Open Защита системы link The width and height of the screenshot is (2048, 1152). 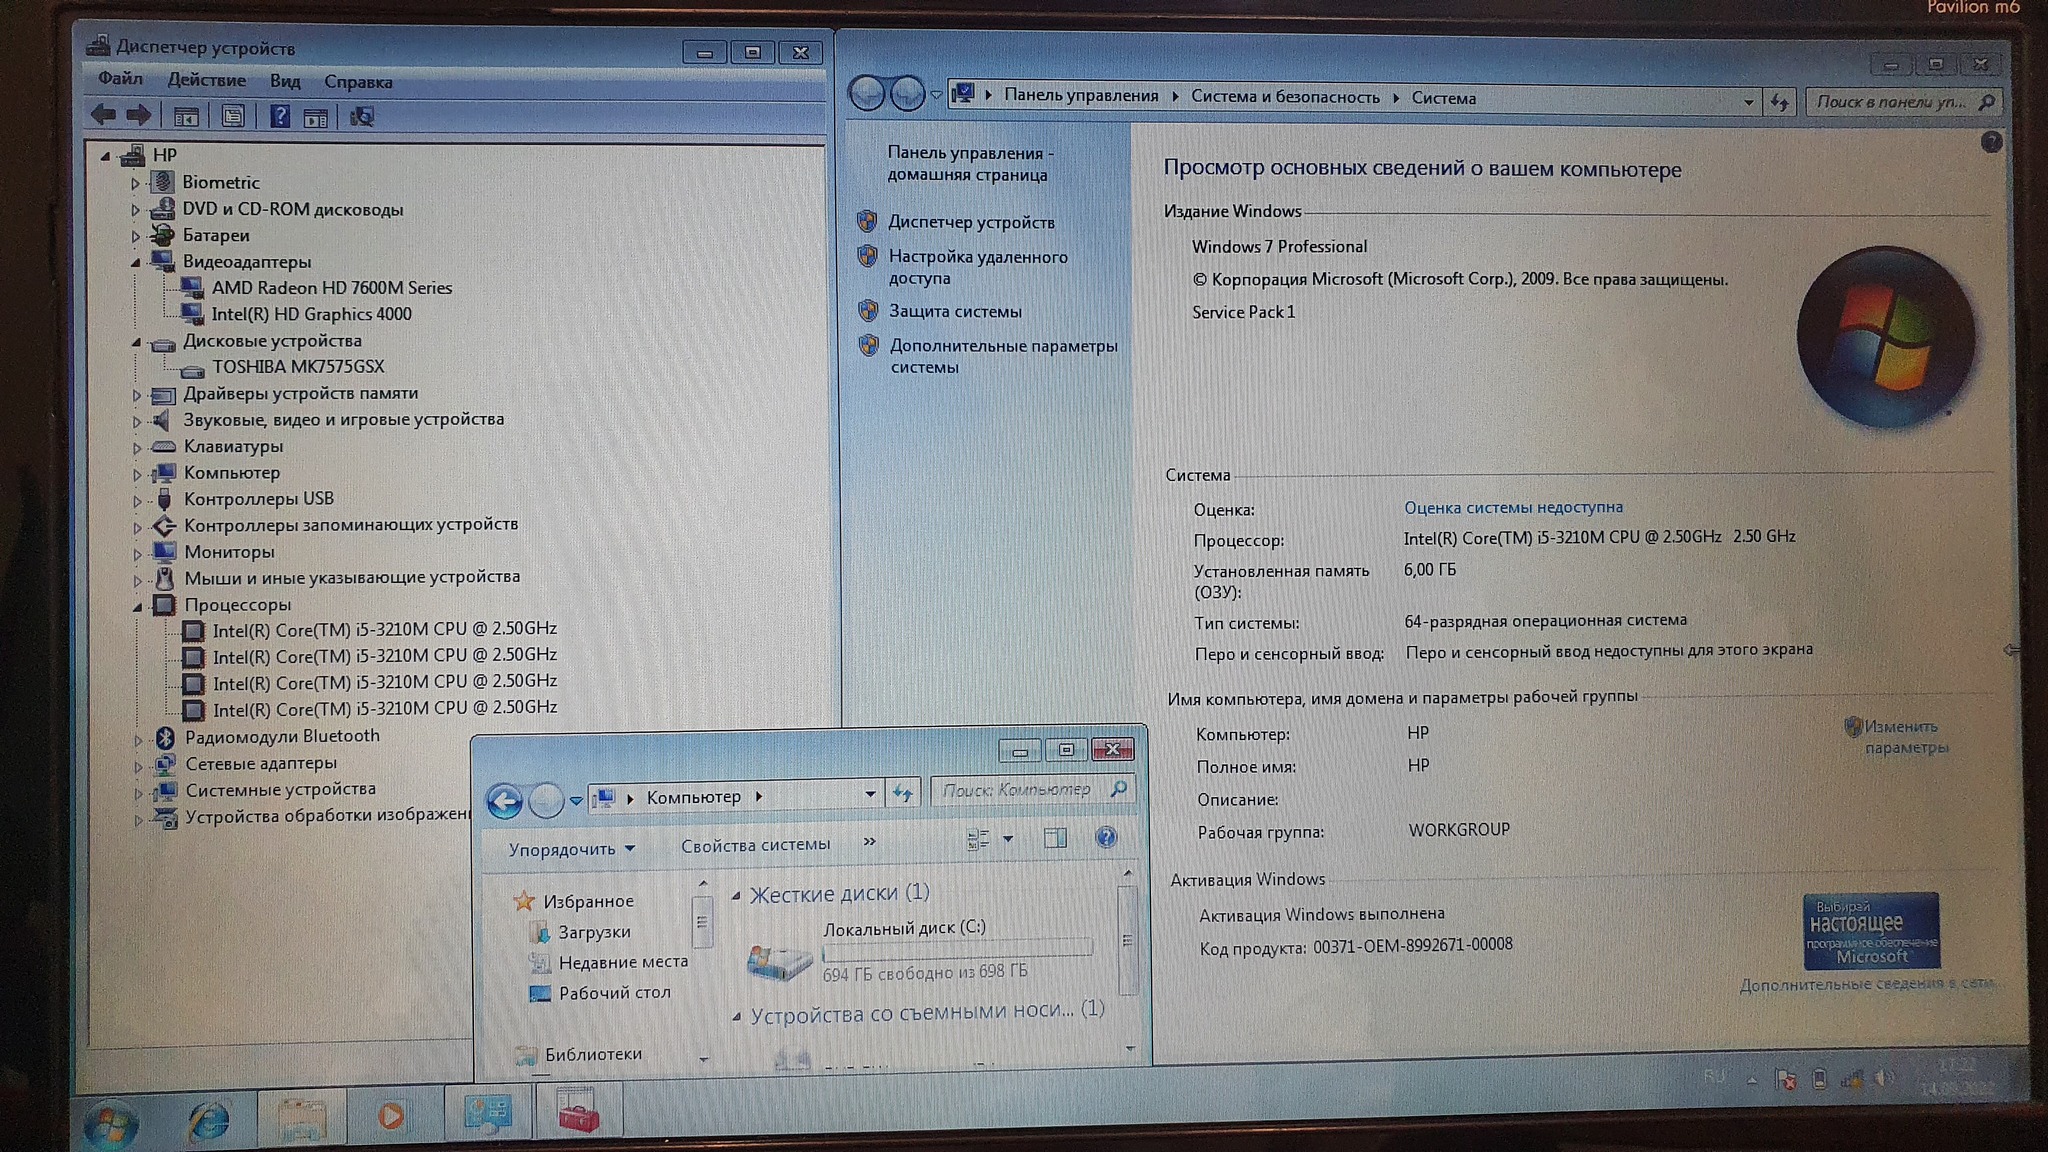pyautogui.click(x=955, y=311)
